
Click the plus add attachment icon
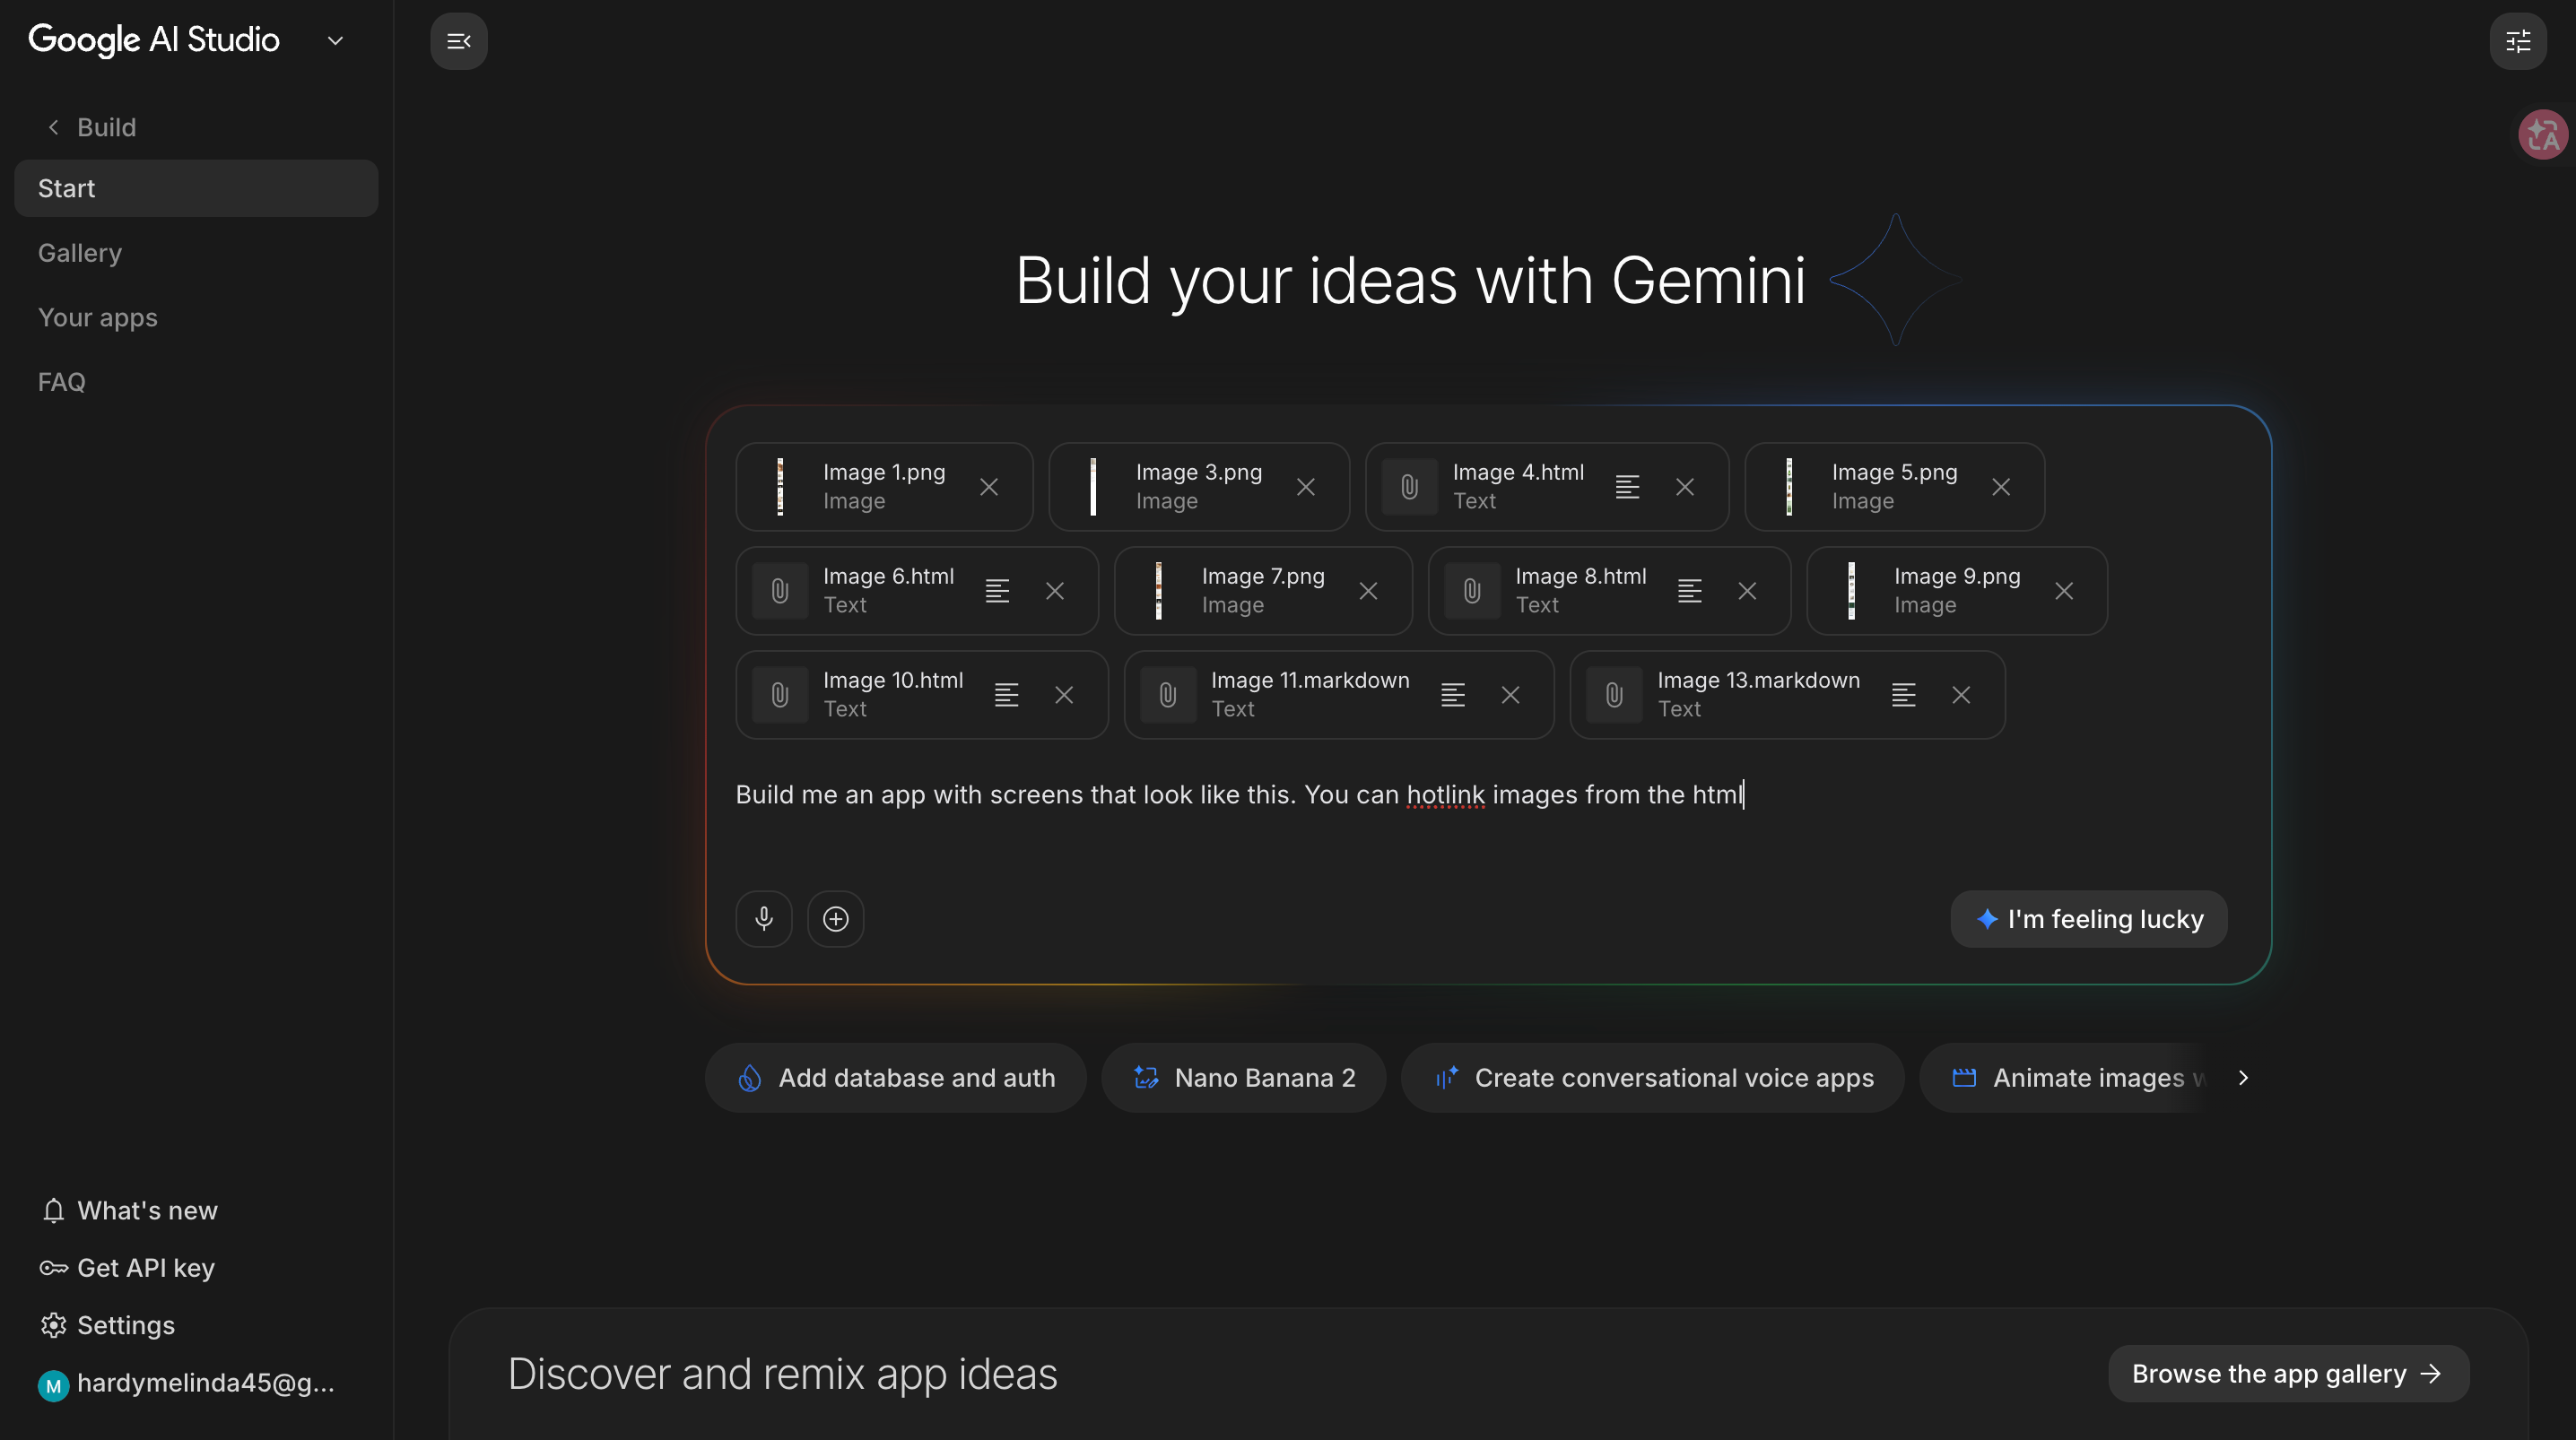pyautogui.click(x=835, y=918)
